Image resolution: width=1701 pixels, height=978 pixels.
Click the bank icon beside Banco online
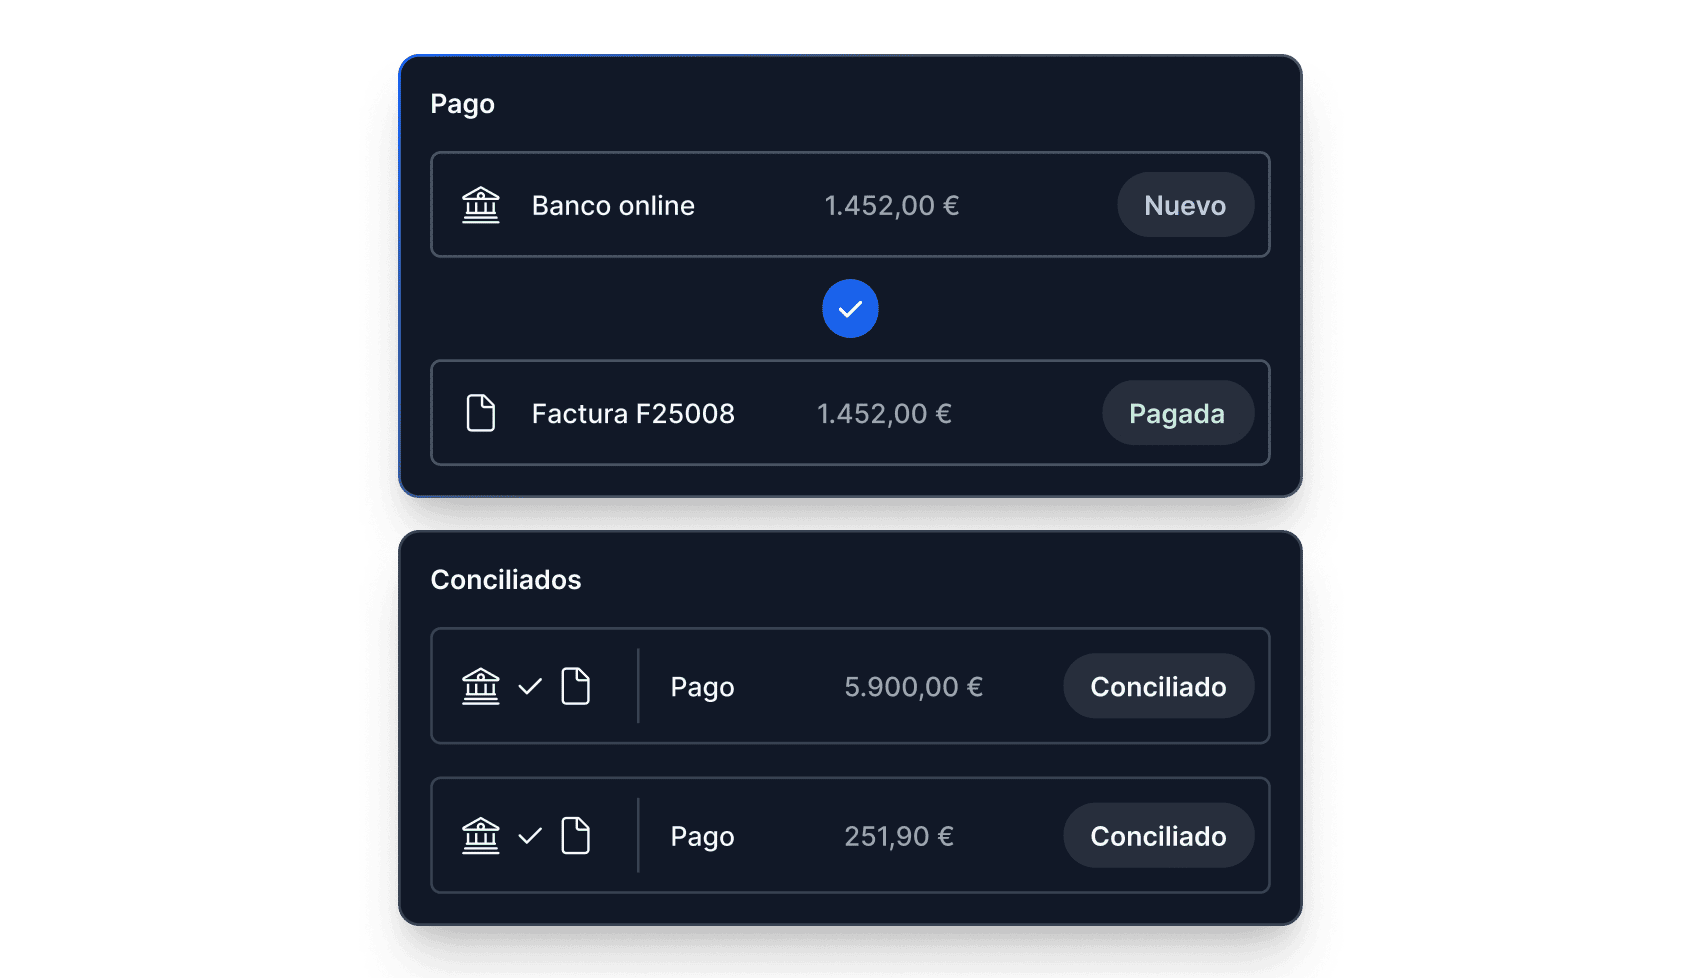pos(480,205)
